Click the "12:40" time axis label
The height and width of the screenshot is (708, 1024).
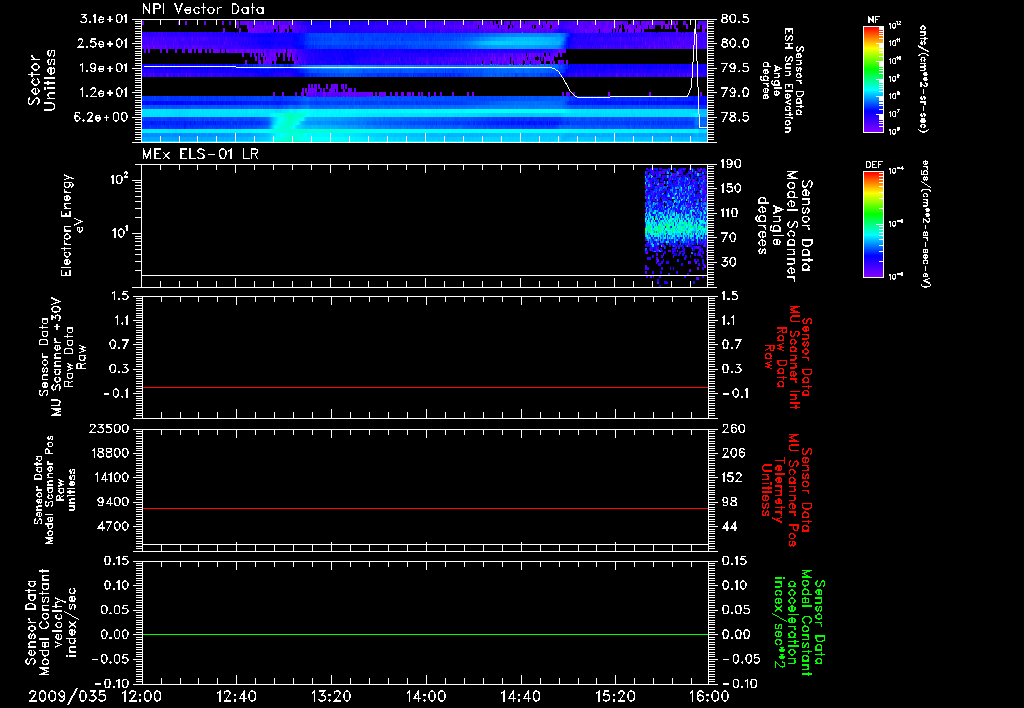[x=236, y=696]
